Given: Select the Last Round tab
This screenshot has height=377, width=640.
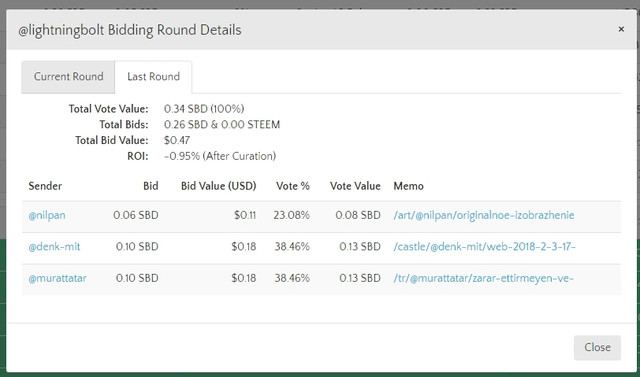Looking at the screenshot, I should pyautogui.click(x=153, y=77).
